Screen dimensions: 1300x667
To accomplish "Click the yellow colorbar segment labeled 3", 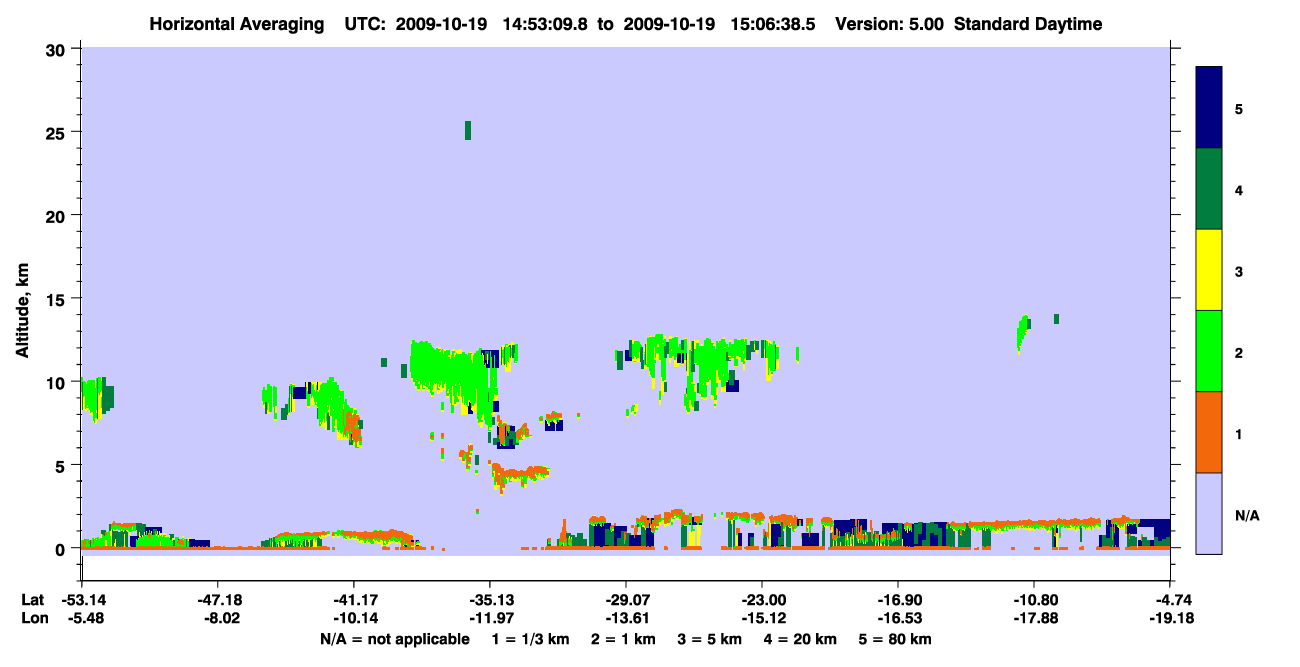I will (1209, 270).
